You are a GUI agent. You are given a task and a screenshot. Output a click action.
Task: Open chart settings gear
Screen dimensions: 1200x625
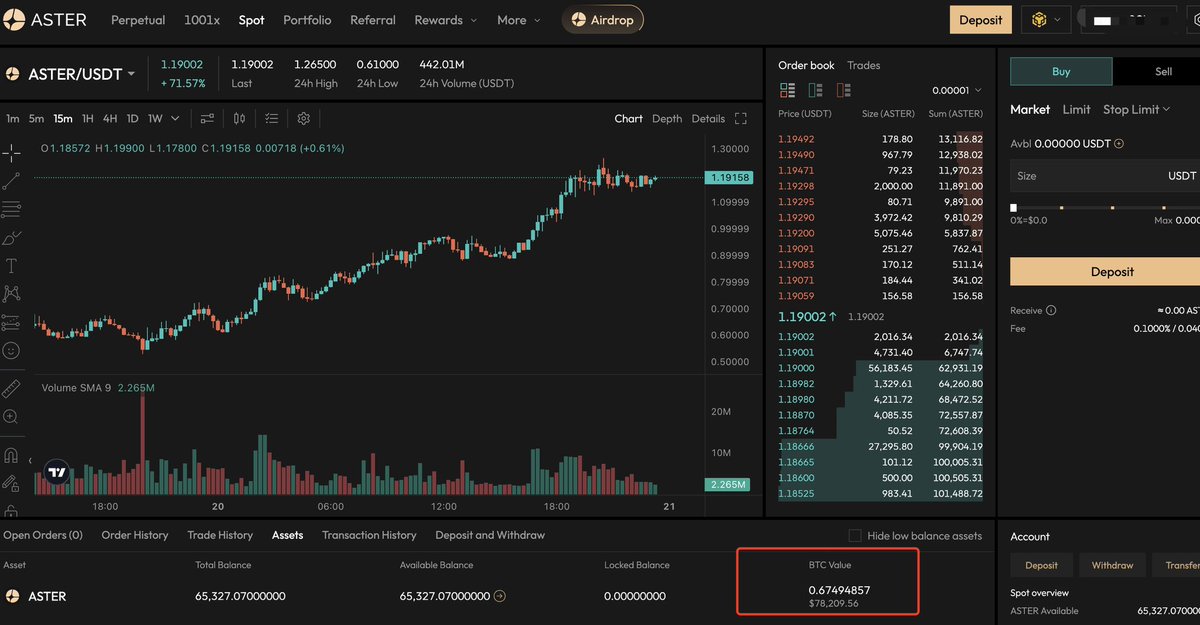coord(304,118)
